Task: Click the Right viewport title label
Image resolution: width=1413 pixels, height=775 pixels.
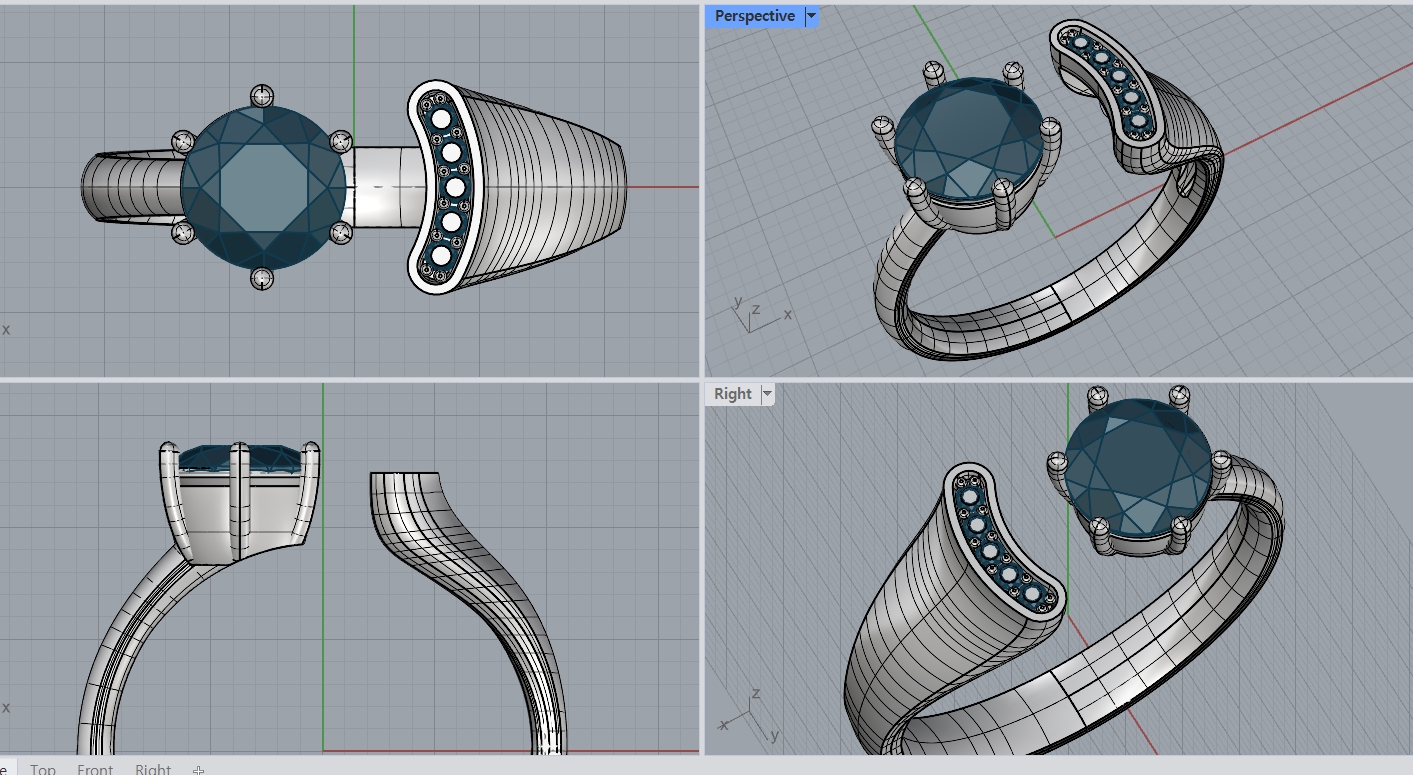Action: tap(732, 394)
